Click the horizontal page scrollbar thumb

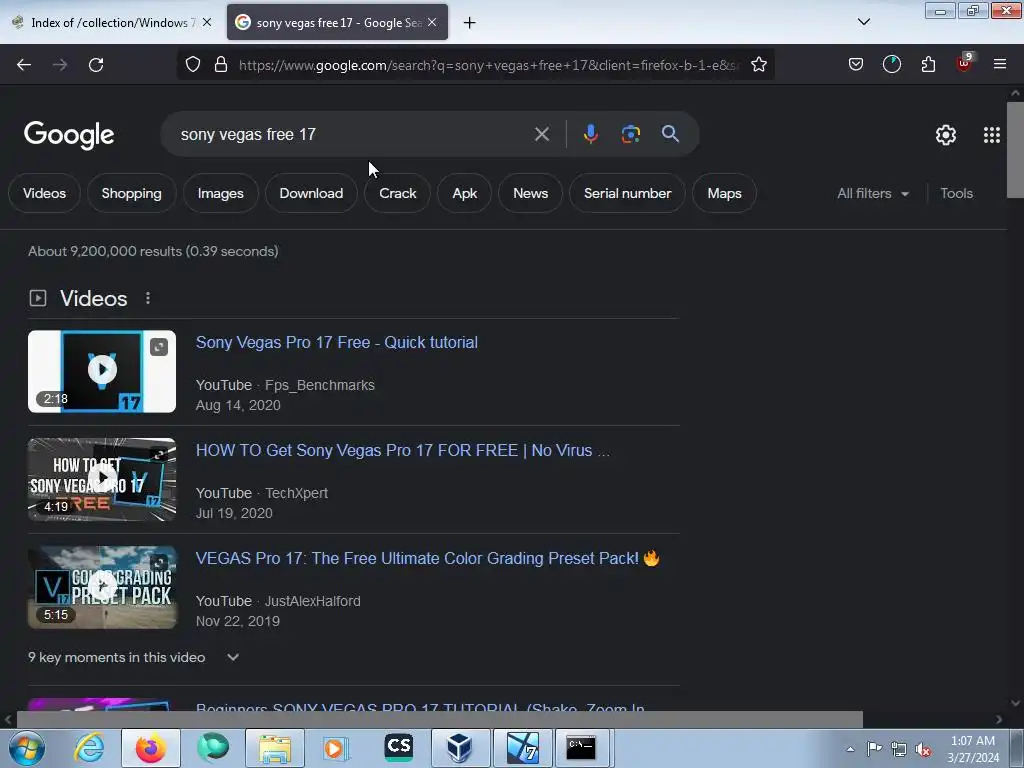[439, 720]
